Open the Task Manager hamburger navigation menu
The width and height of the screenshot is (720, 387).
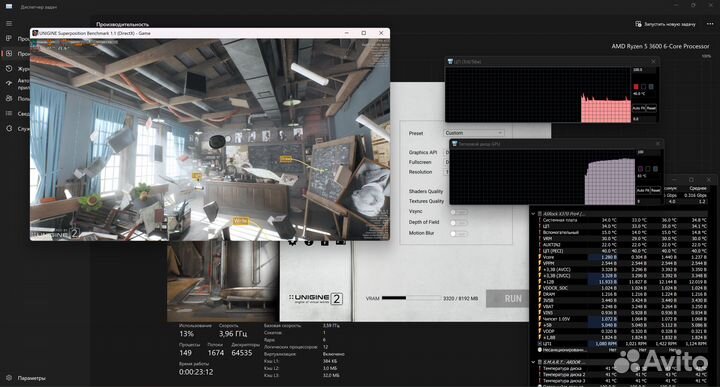click(x=9, y=23)
